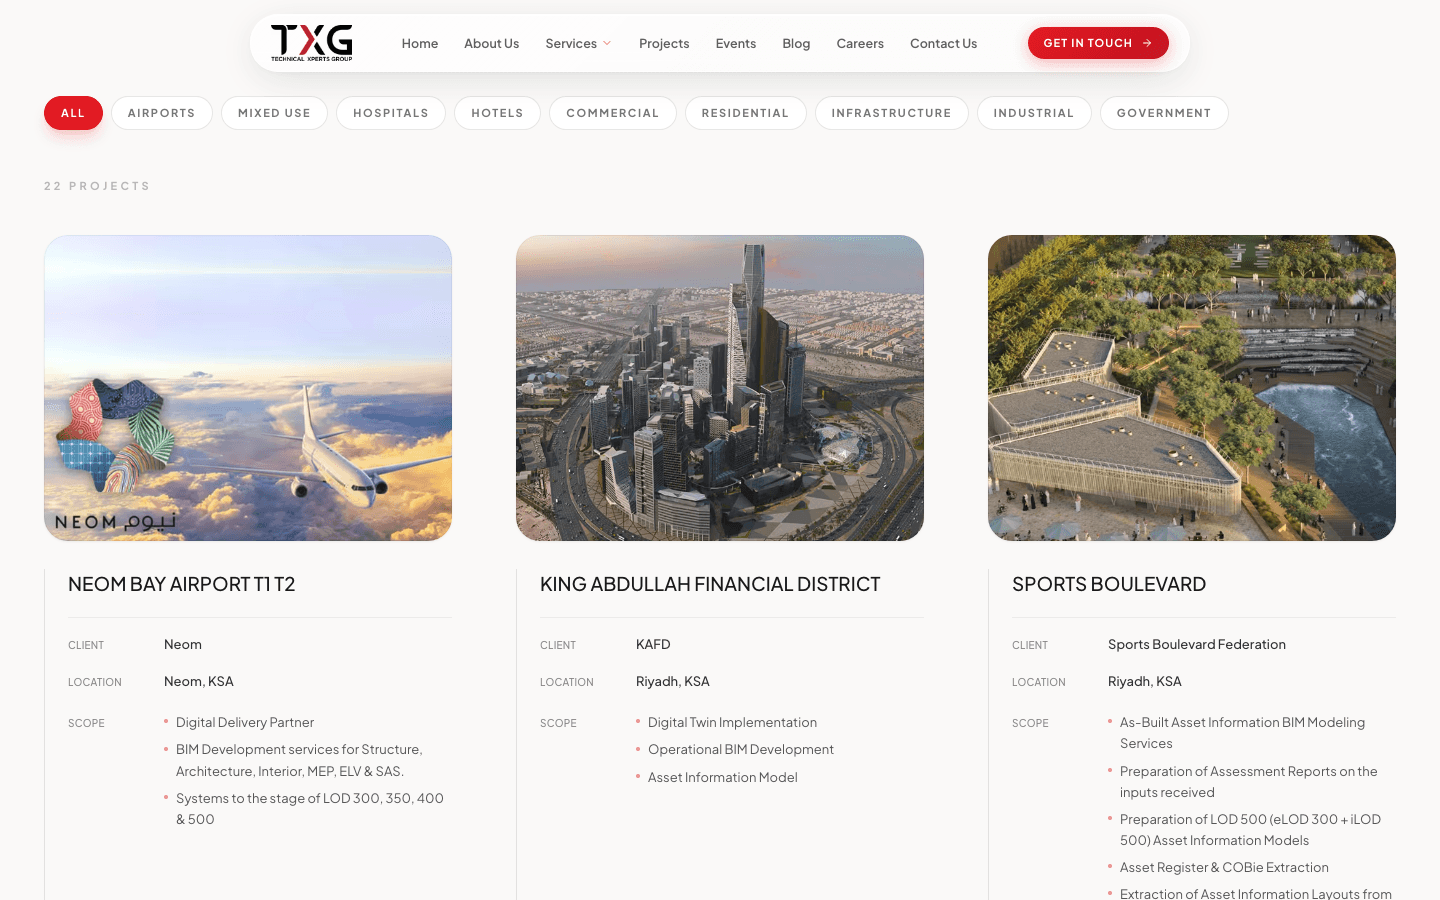
Task: Expand the Services dropdown chevron
Action: click(607, 43)
